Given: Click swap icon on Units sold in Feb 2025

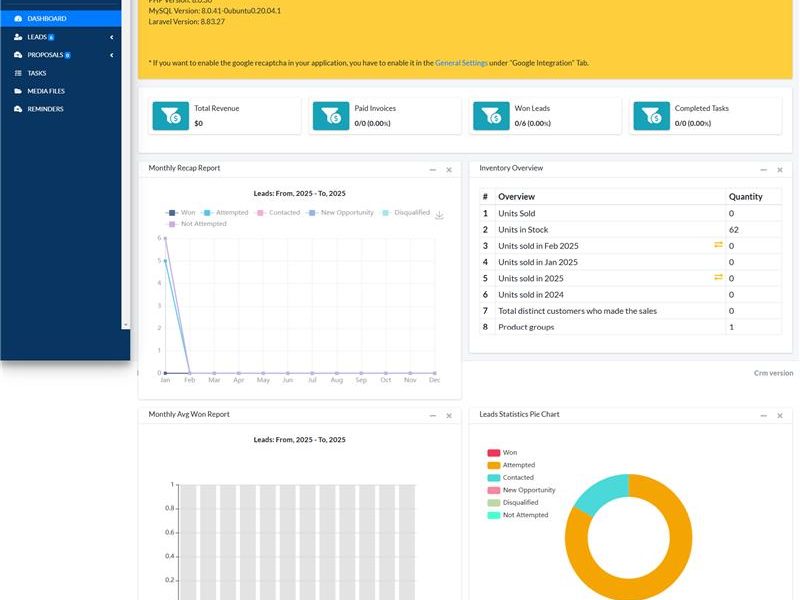Looking at the screenshot, I should [x=718, y=245].
